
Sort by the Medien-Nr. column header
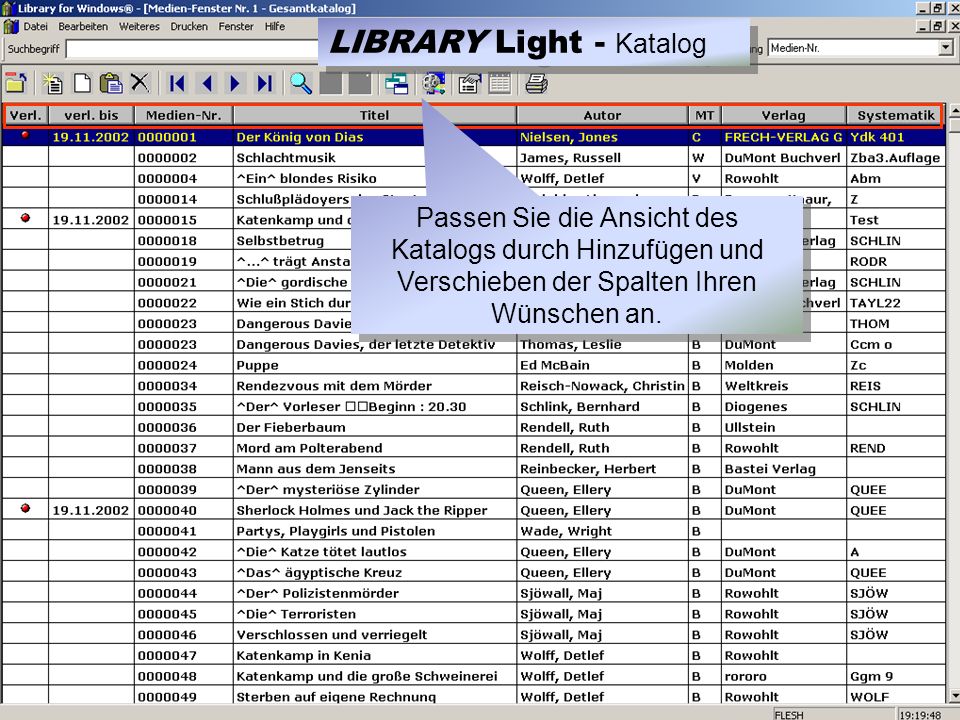point(184,115)
